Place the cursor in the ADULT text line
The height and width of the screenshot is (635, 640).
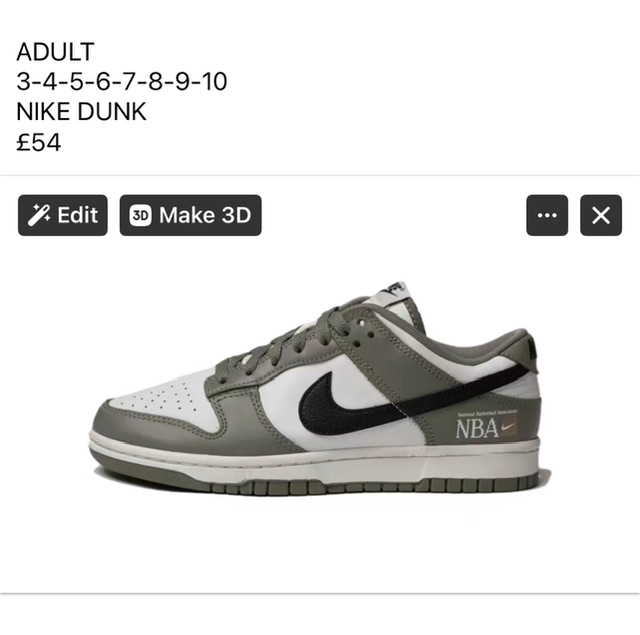tap(56, 52)
